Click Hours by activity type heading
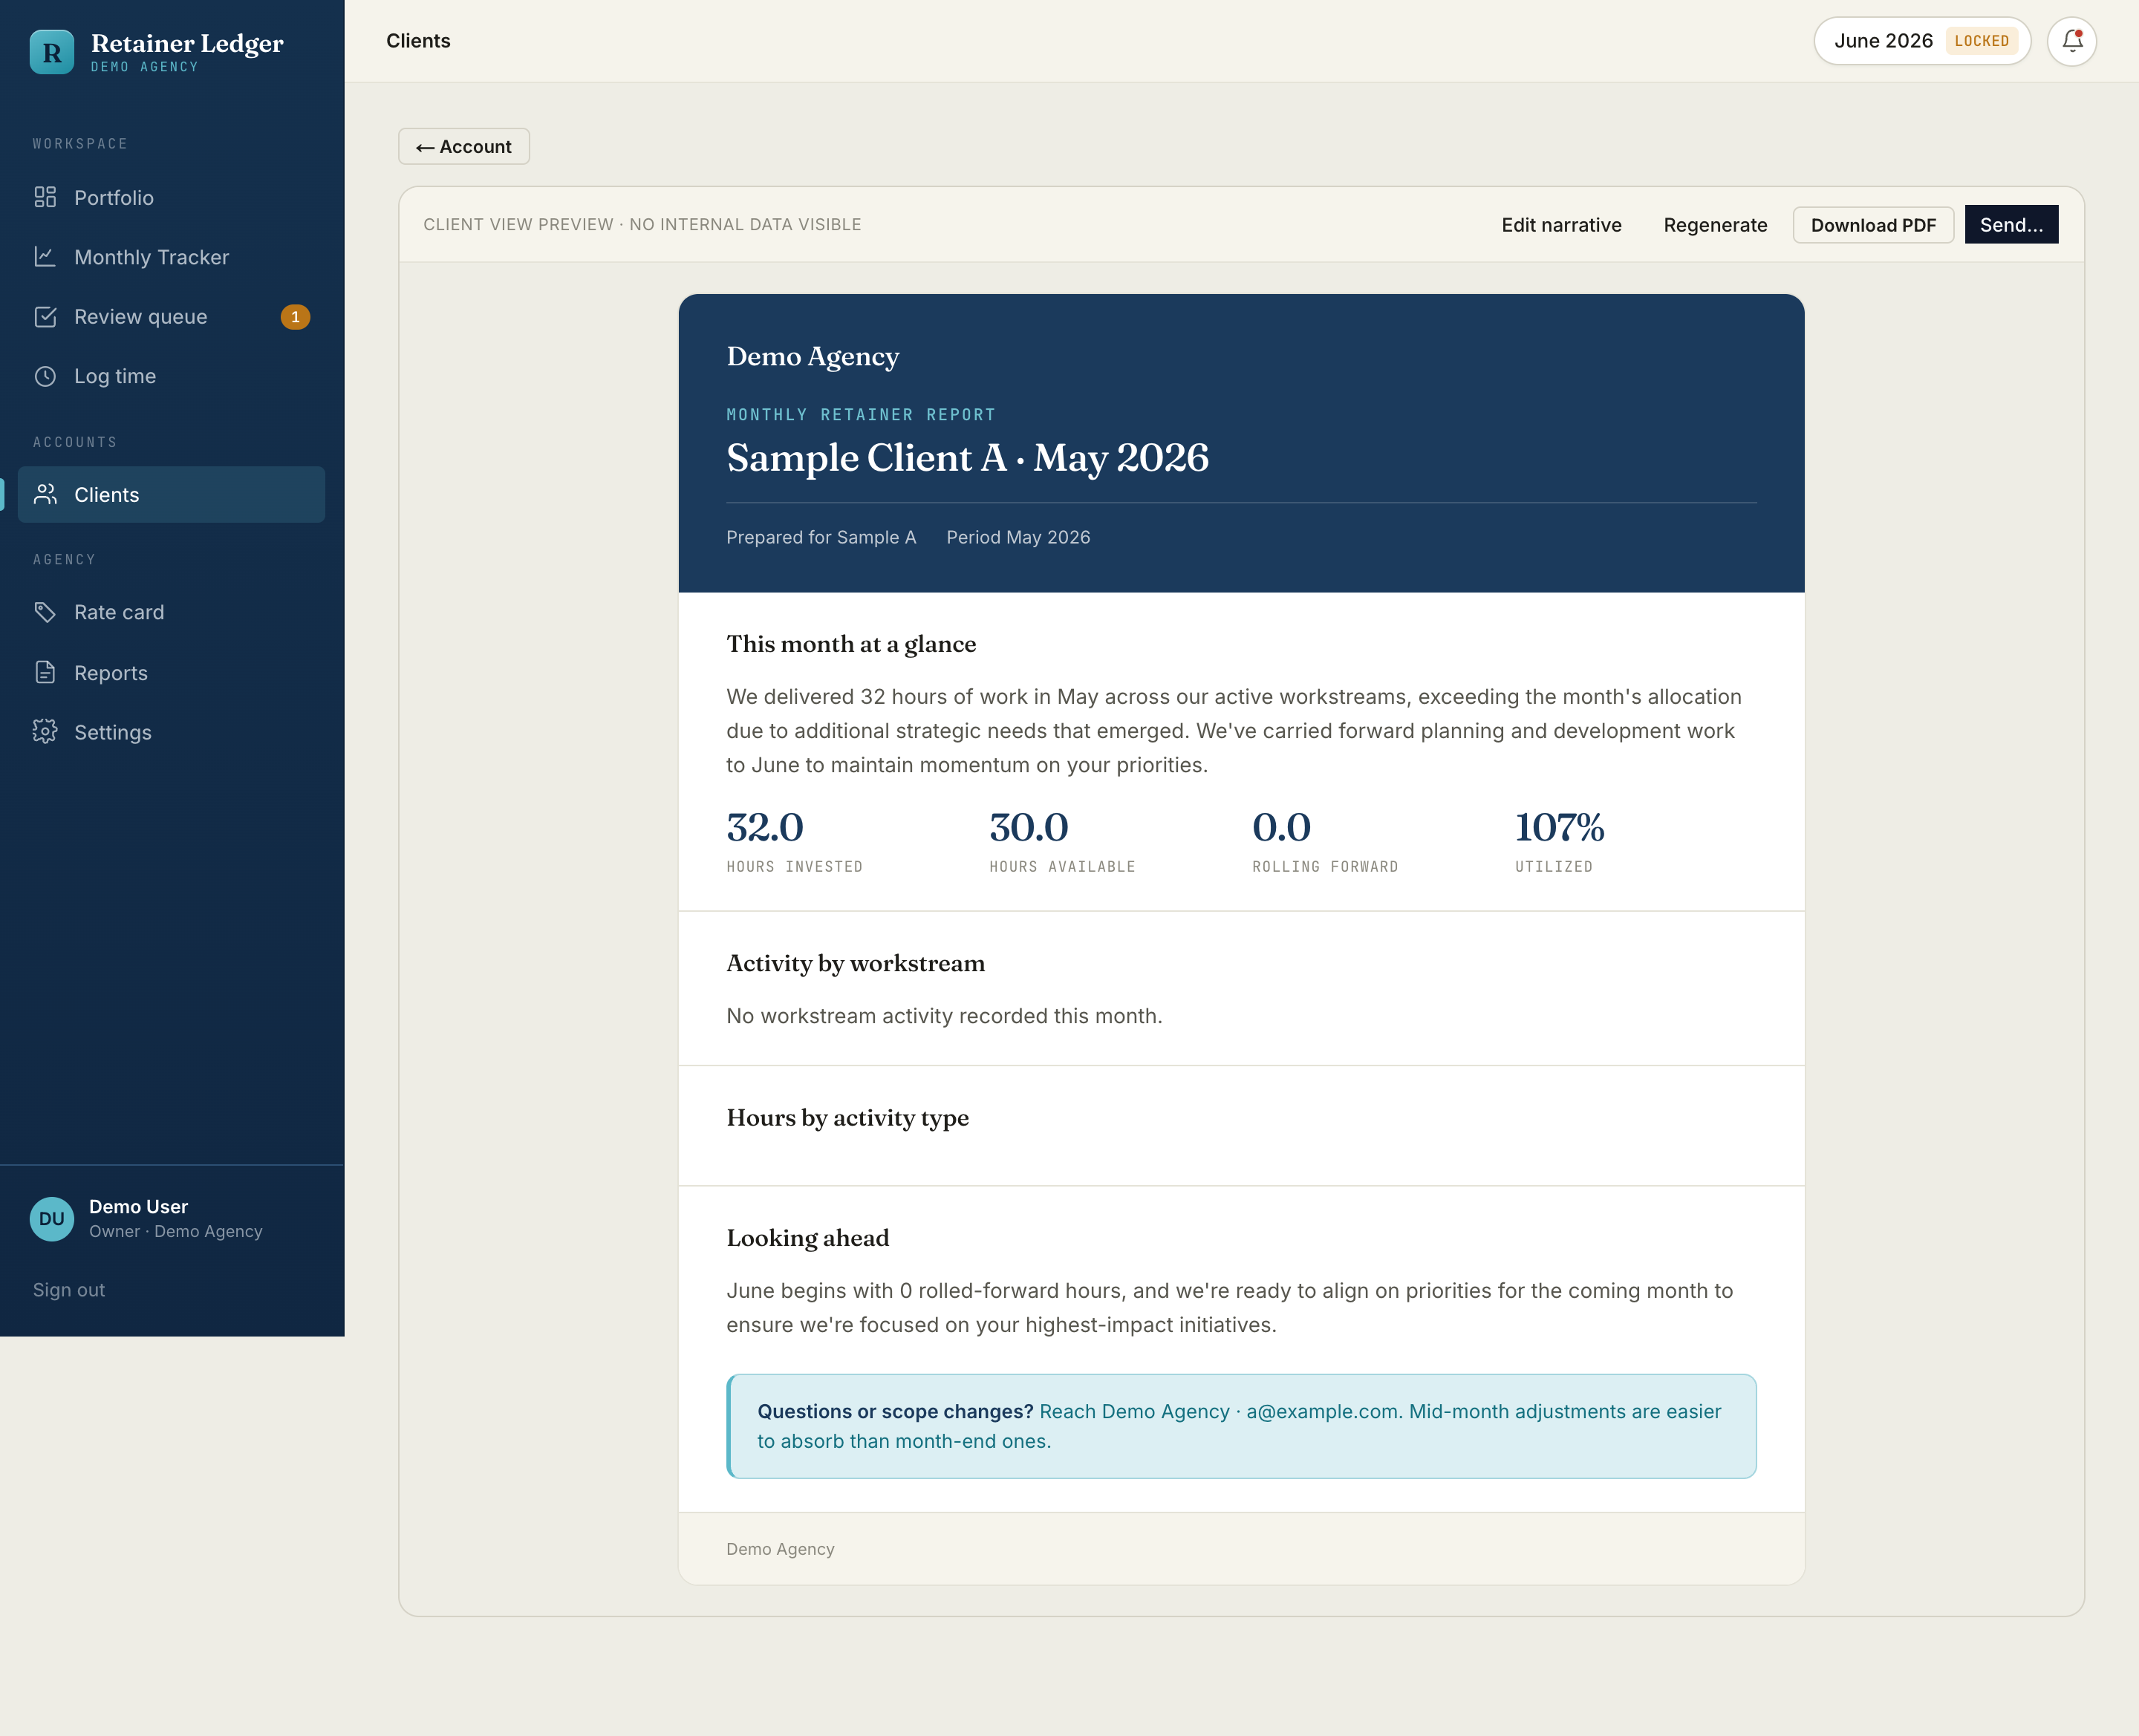 [847, 1117]
